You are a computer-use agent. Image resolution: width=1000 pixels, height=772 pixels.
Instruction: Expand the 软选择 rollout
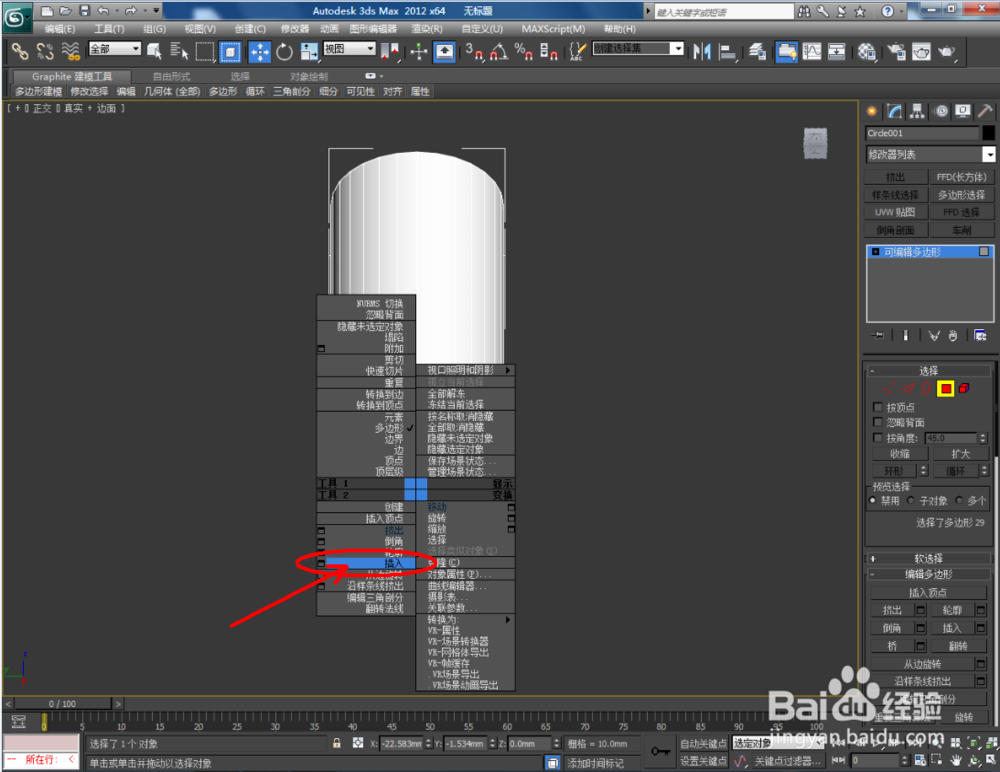click(x=929, y=558)
